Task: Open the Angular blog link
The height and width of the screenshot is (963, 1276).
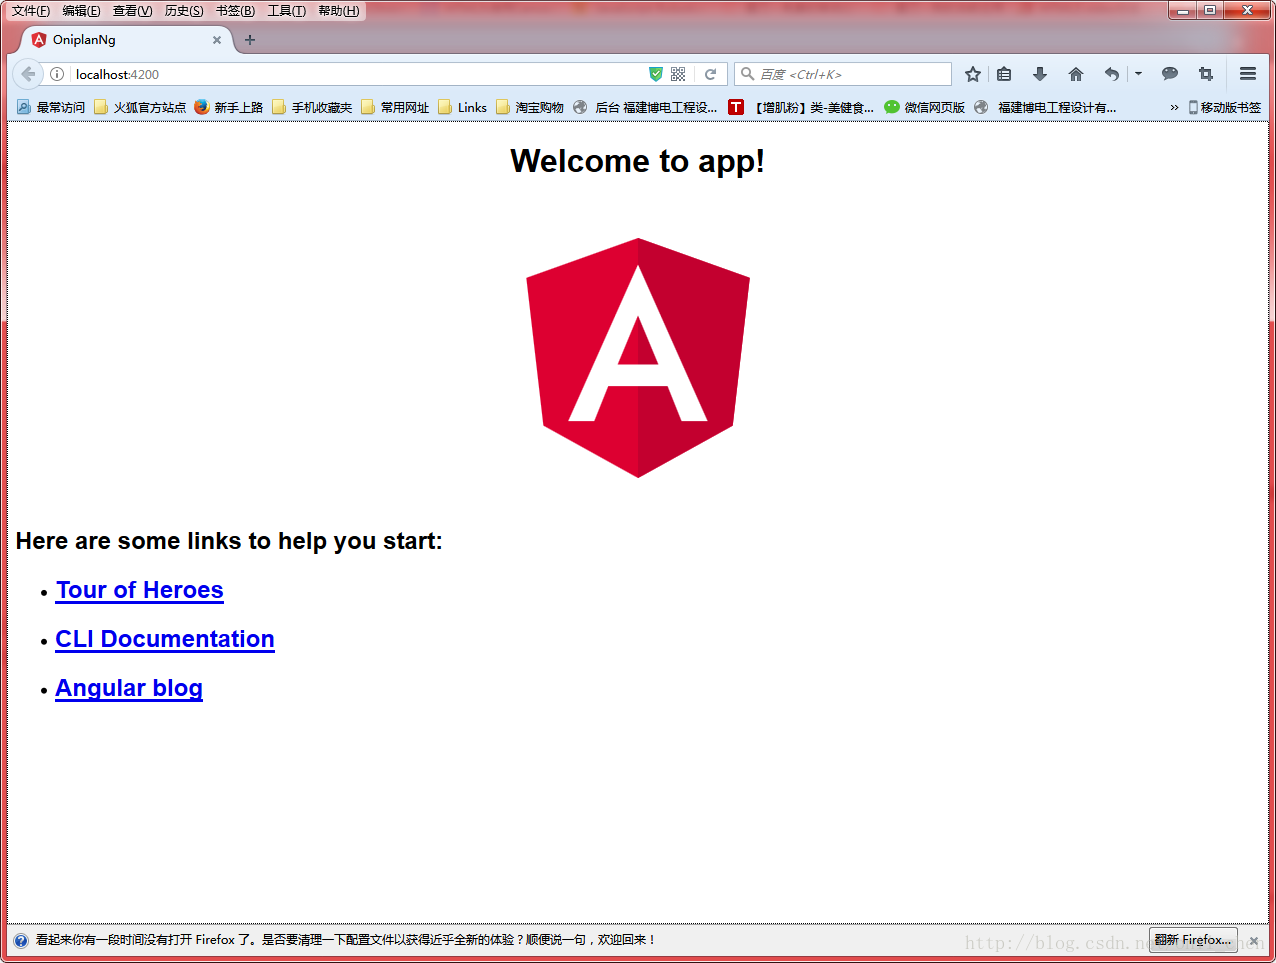Action: coord(129,688)
